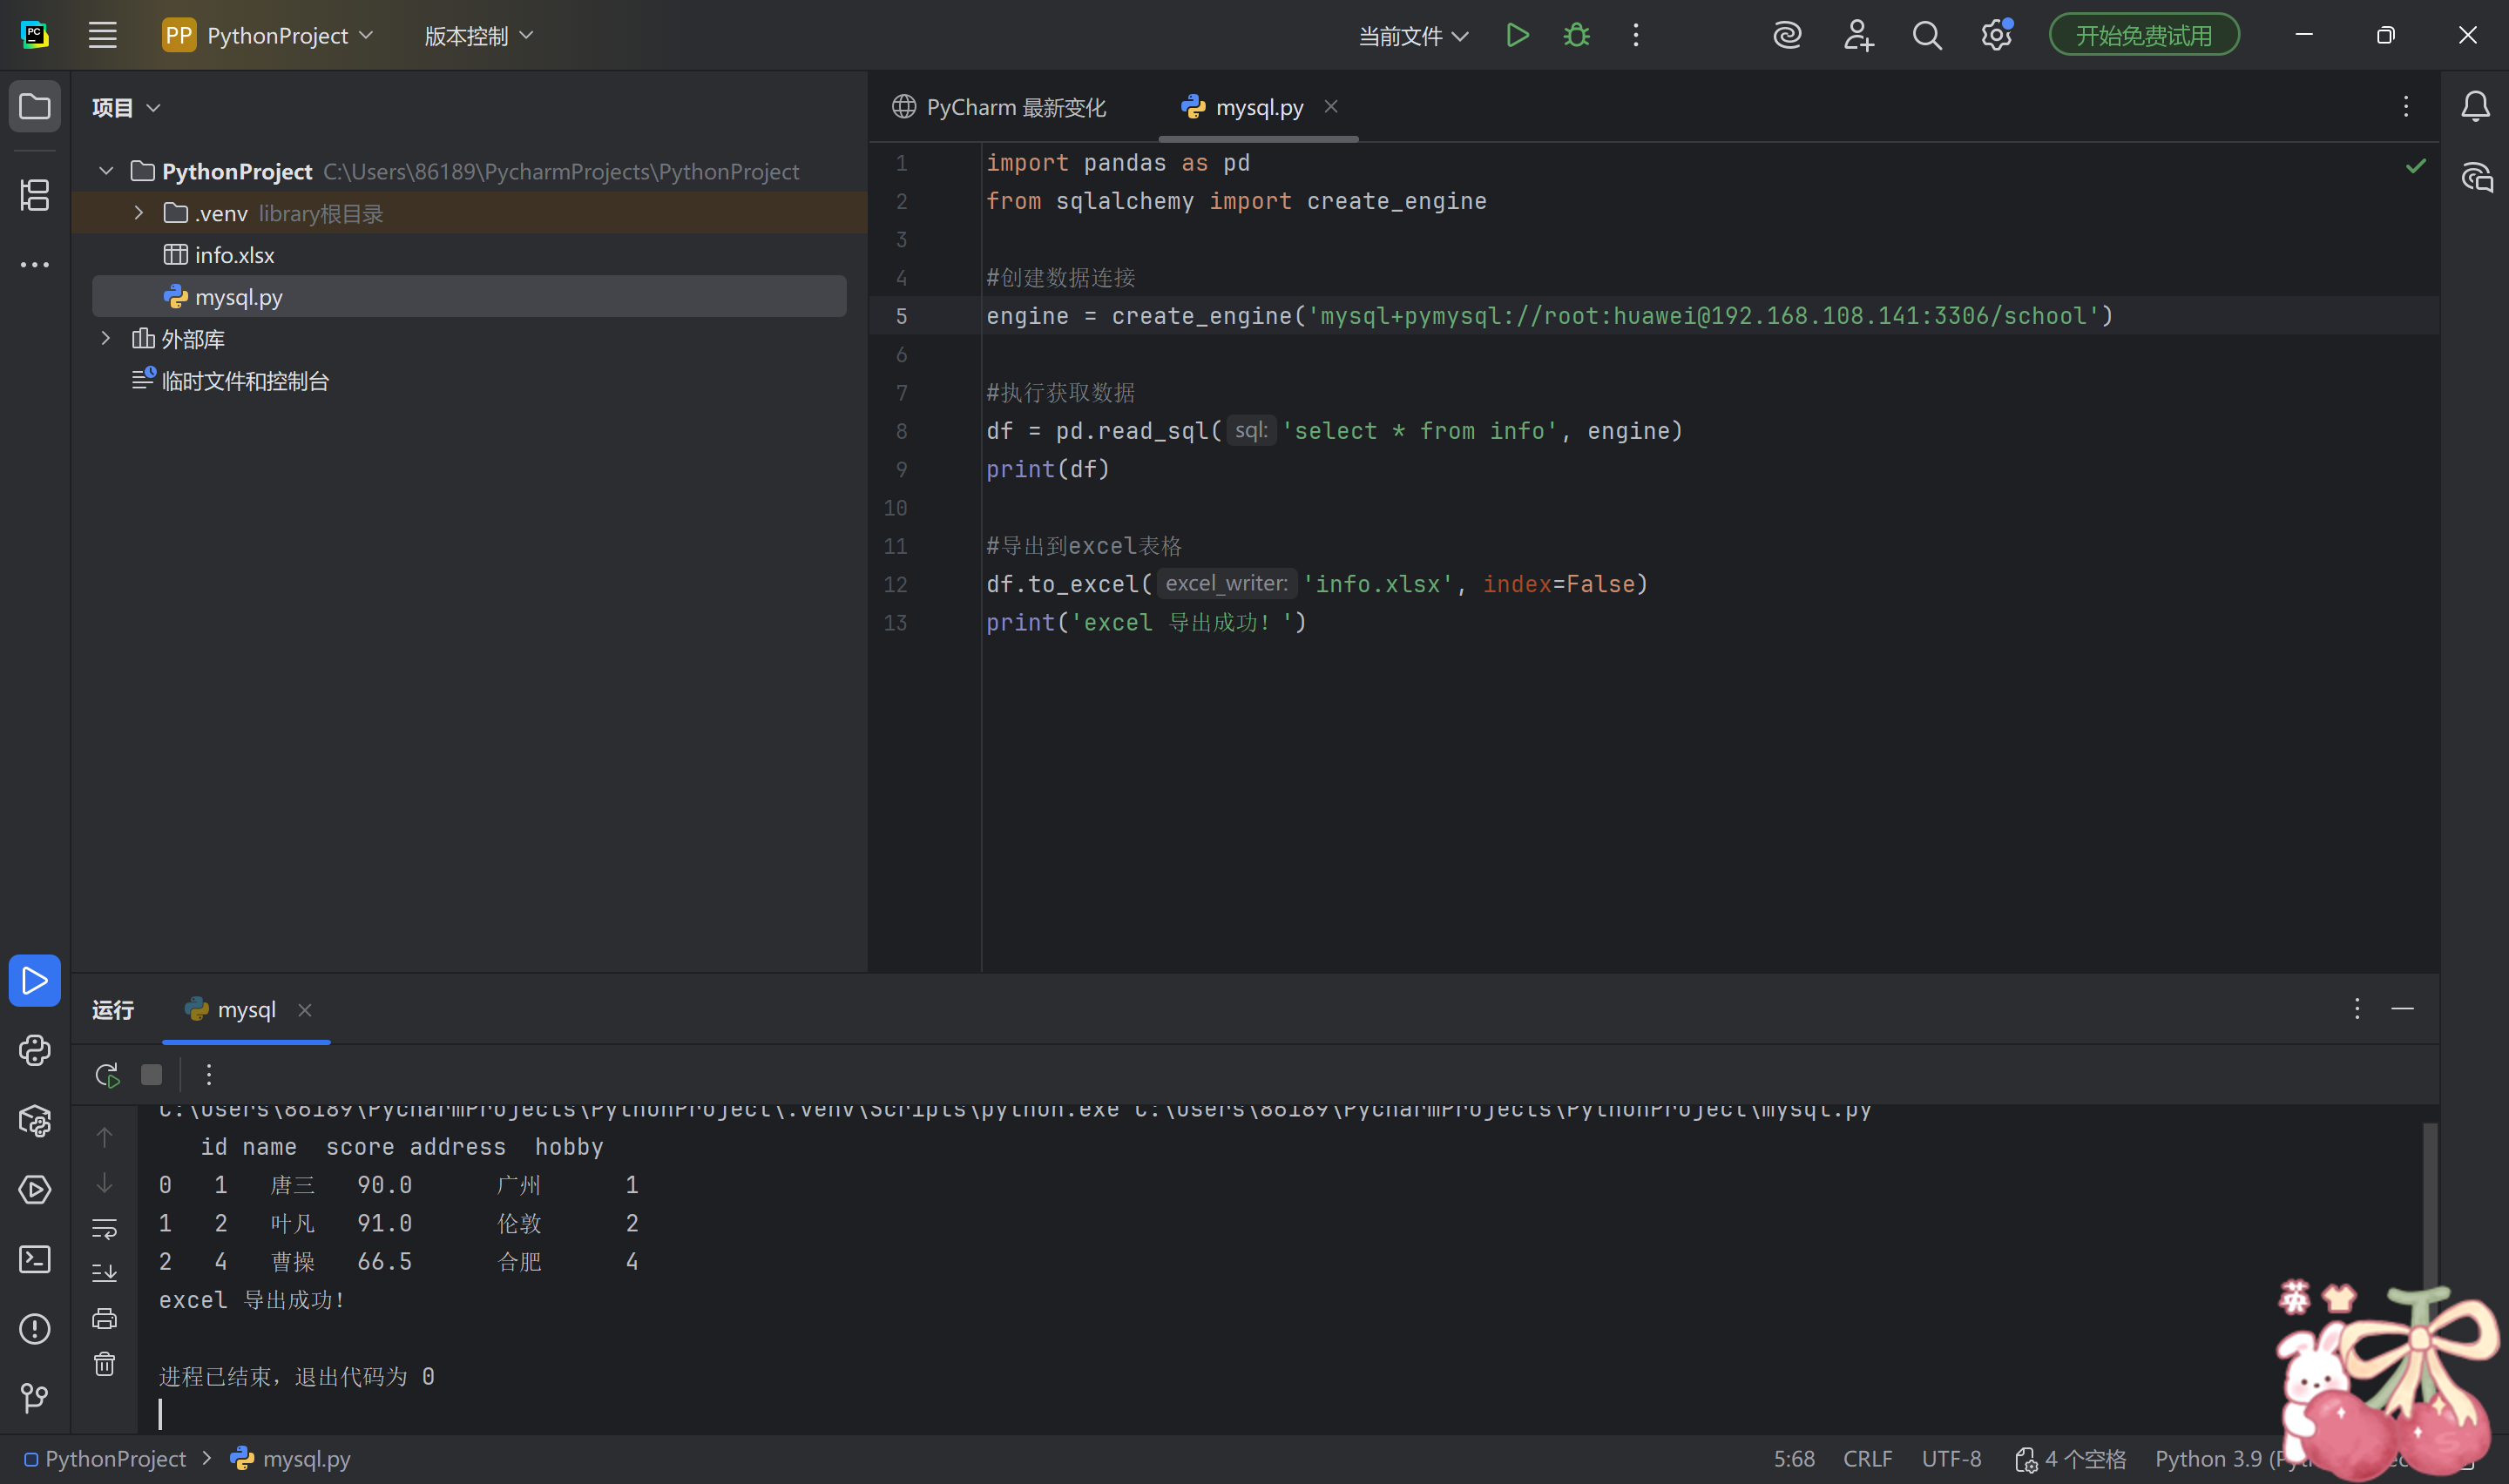
Task: Open the Git version control tool window
Action: pyautogui.click(x=35, y=1397)
